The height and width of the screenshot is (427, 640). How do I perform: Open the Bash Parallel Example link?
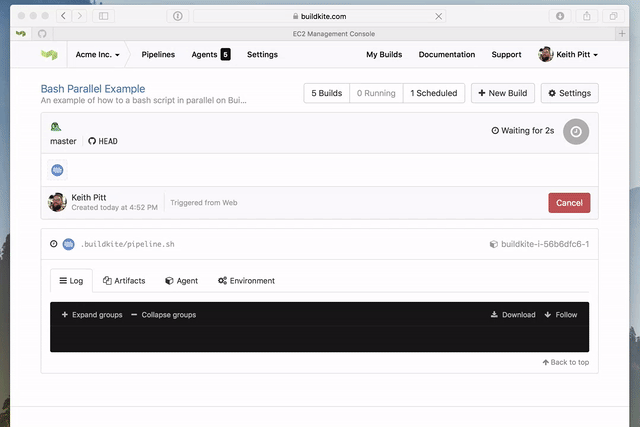tap(93, 89)
